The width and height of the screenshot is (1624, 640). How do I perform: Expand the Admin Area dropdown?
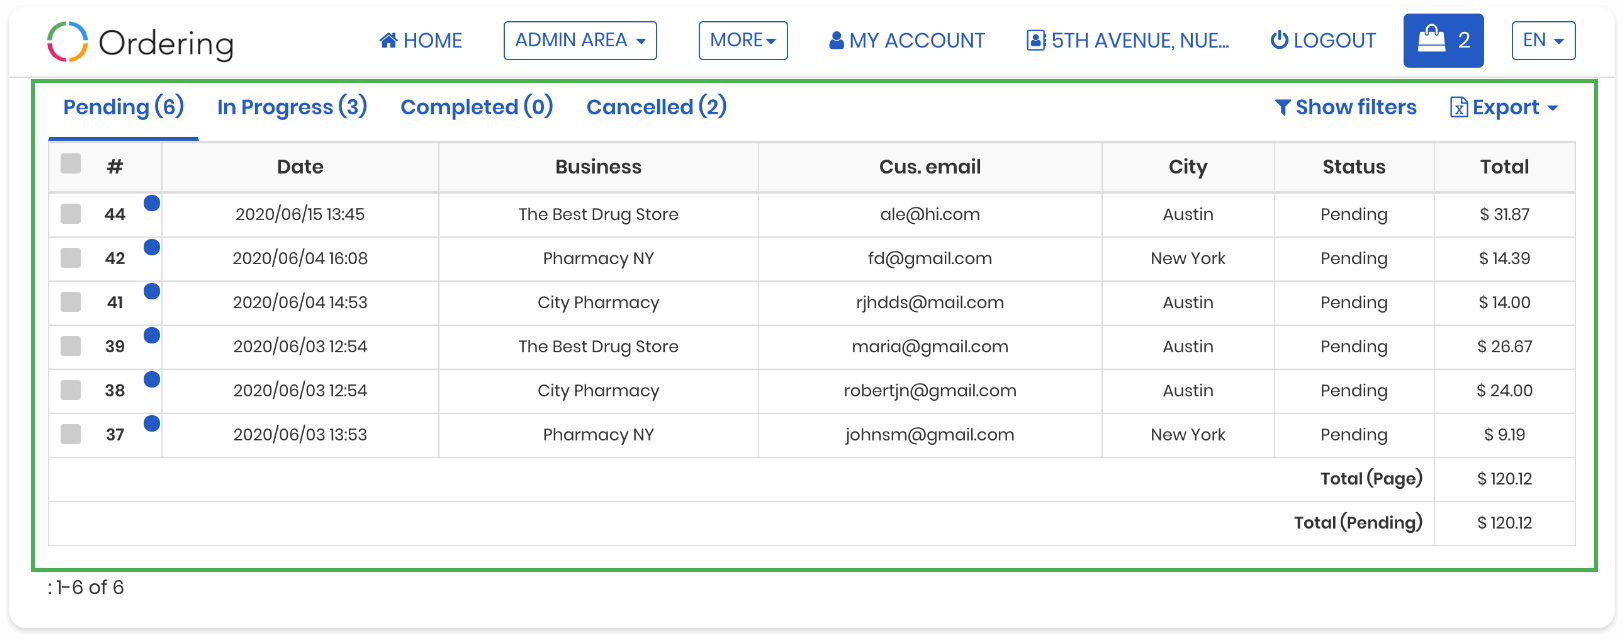[580, 40]
